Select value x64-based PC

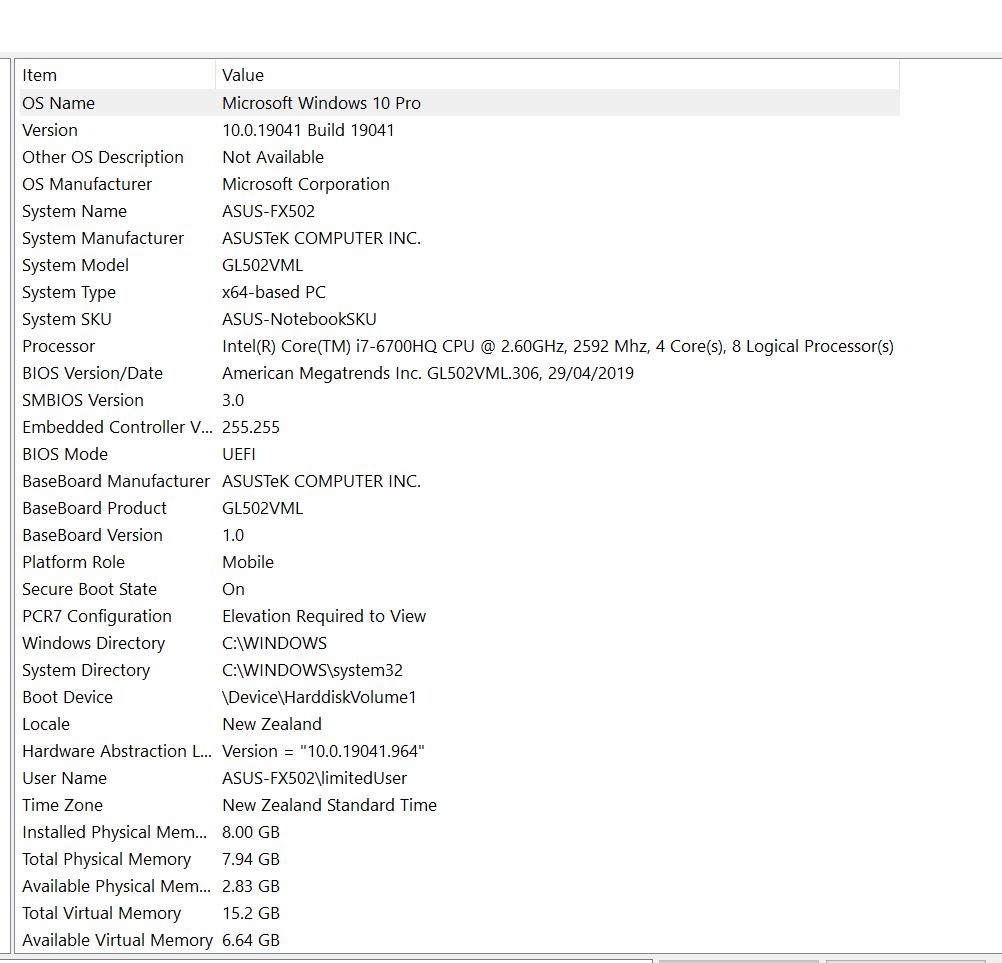pos(274,292)
